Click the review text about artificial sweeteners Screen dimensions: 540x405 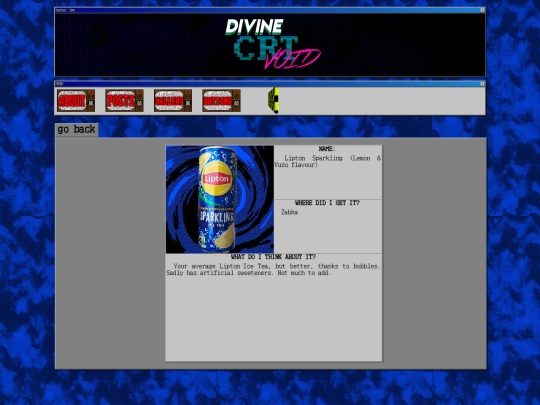click(273, 269)
